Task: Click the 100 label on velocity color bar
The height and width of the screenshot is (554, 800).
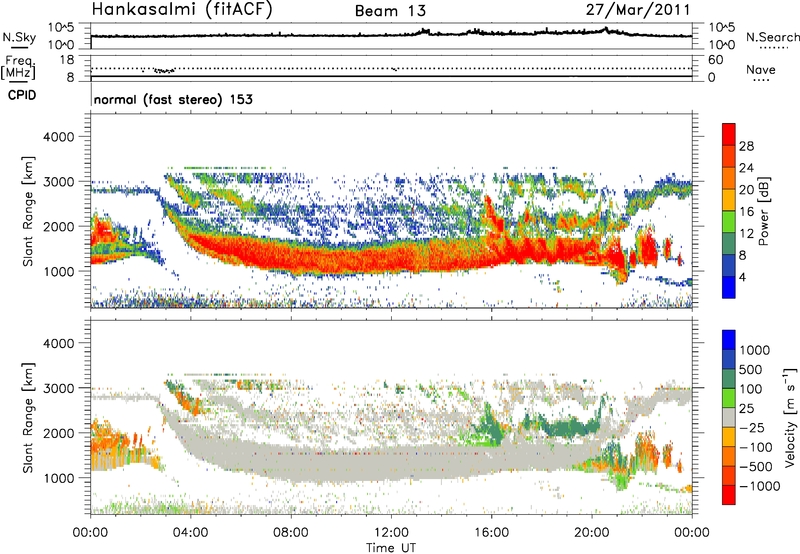Action: click(x=751, y=389)
